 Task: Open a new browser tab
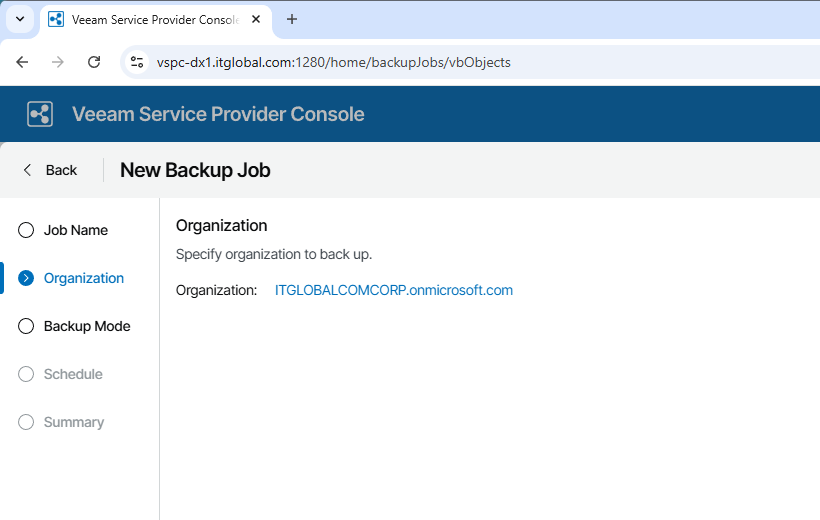click(x=292, y=19)
